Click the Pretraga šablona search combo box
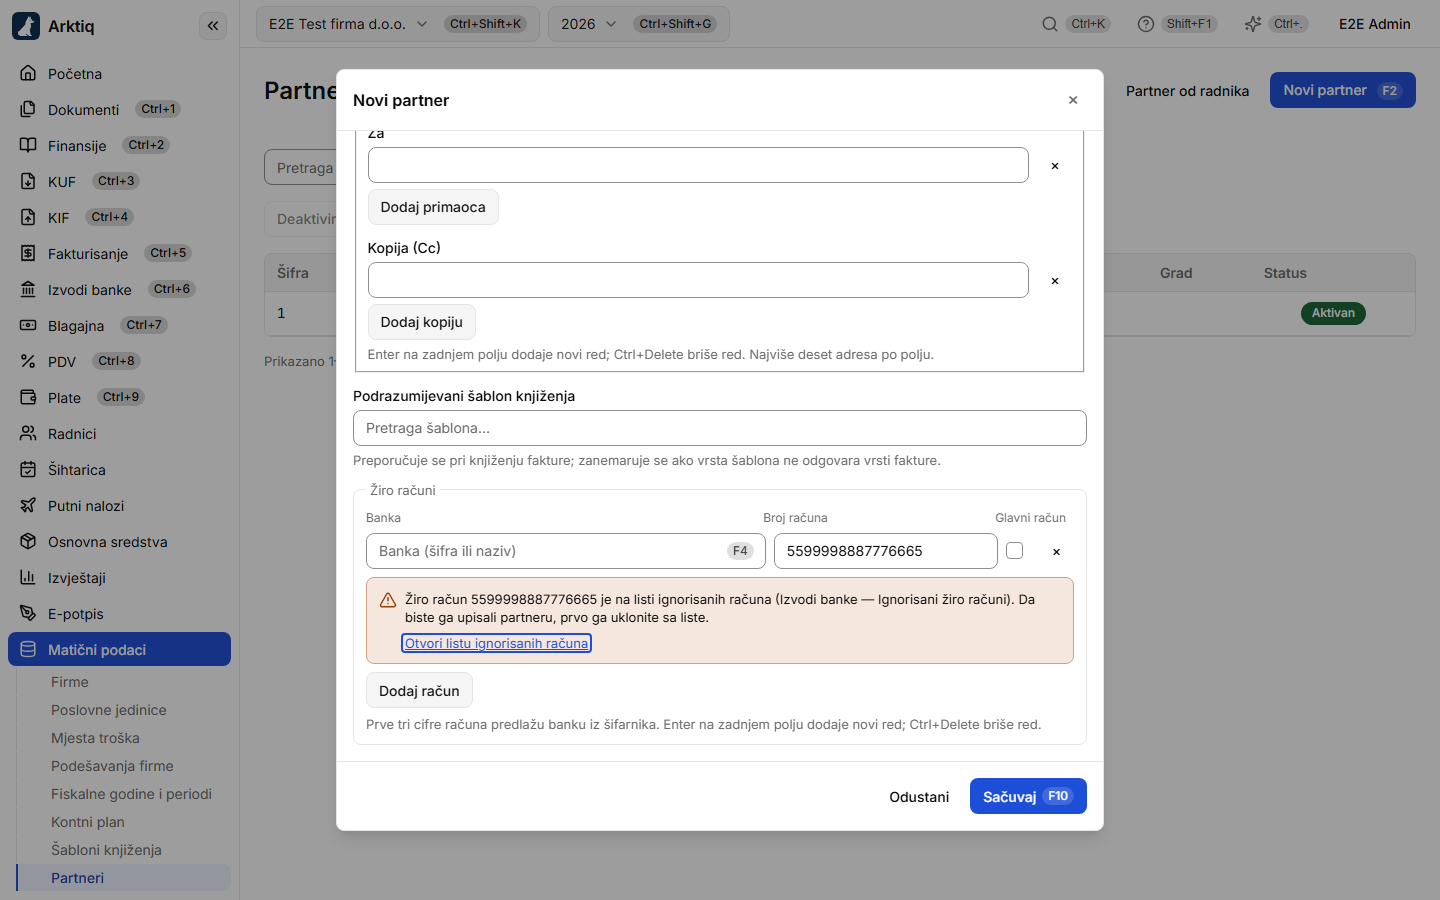Image resolution: width=1440 pixels, height=900 pixels. tap(720, 428)
